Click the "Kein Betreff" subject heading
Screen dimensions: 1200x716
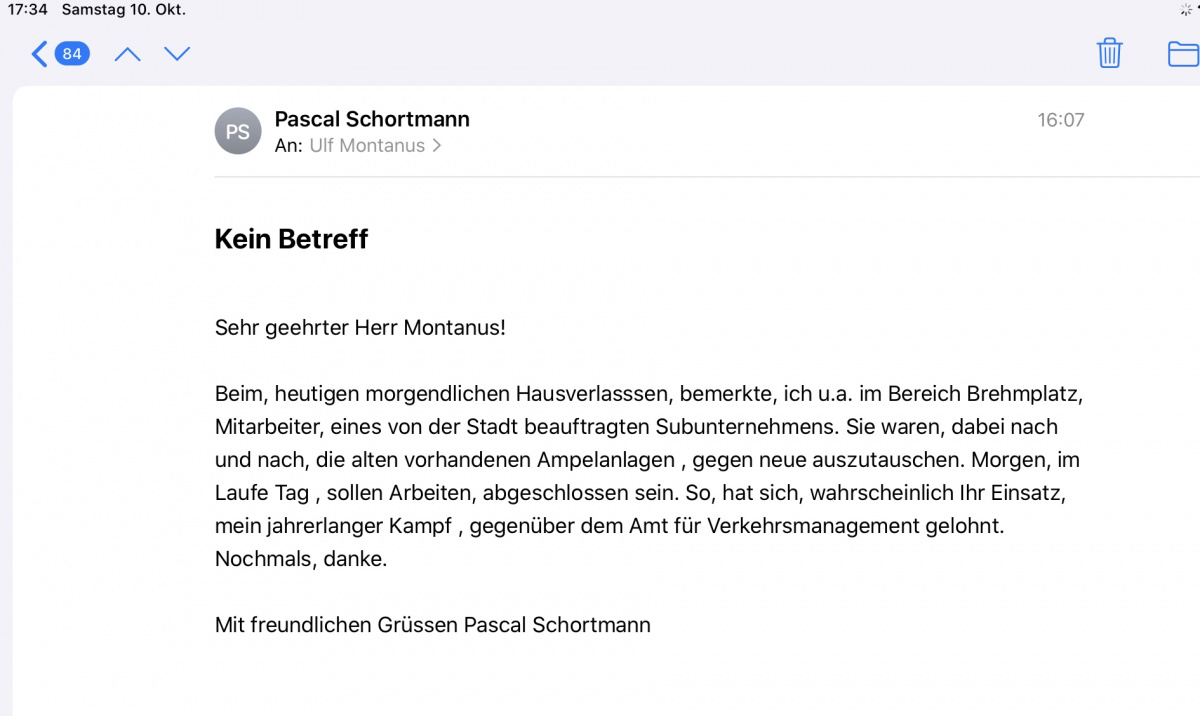coord(291,239)
